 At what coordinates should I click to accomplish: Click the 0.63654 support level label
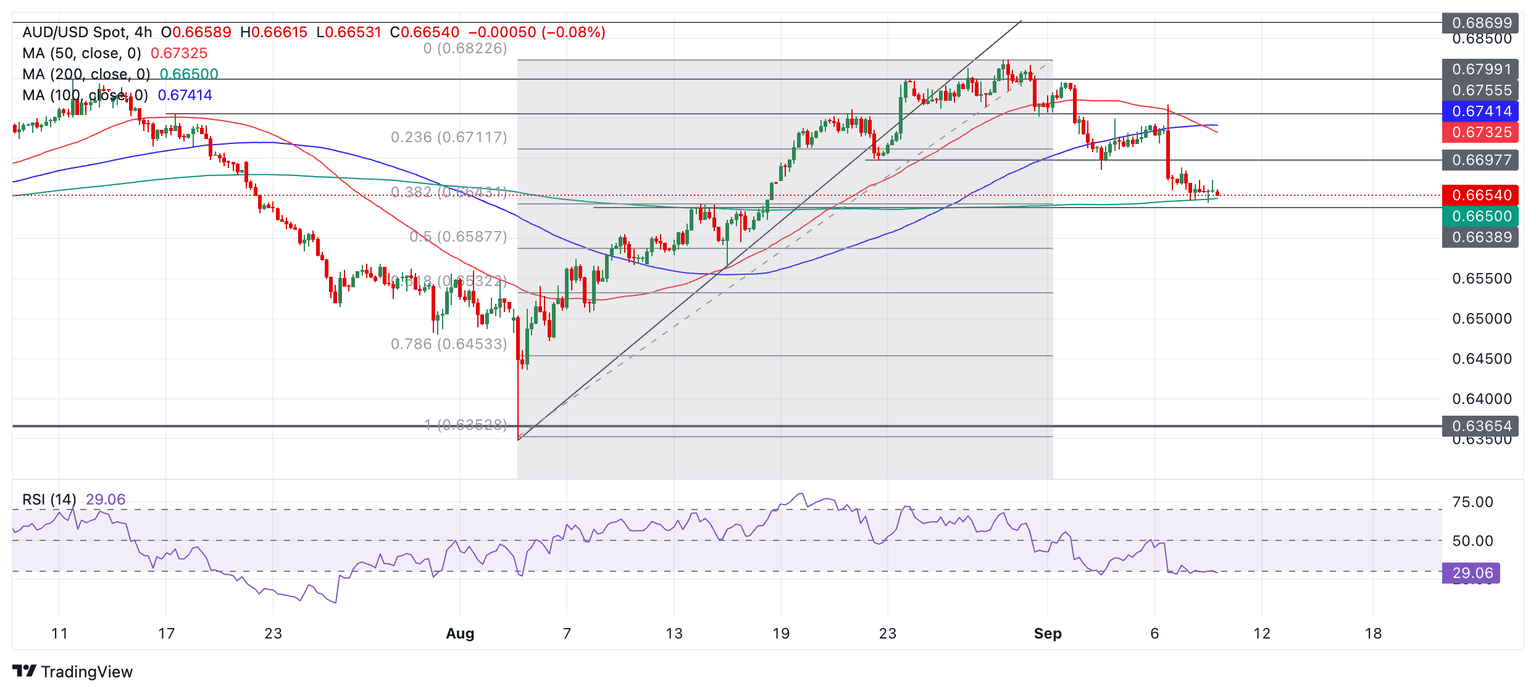[x=1480, y=427]
